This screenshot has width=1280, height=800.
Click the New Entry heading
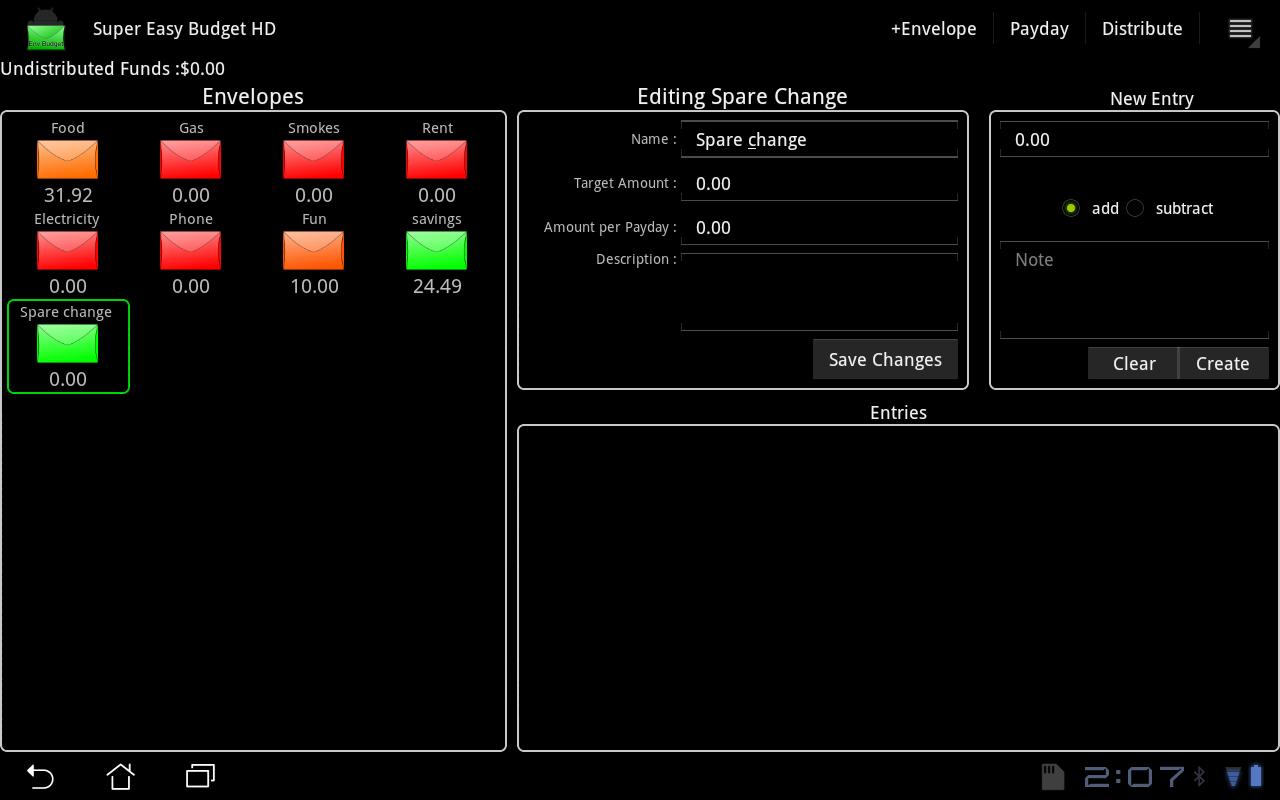point(1151,99)
